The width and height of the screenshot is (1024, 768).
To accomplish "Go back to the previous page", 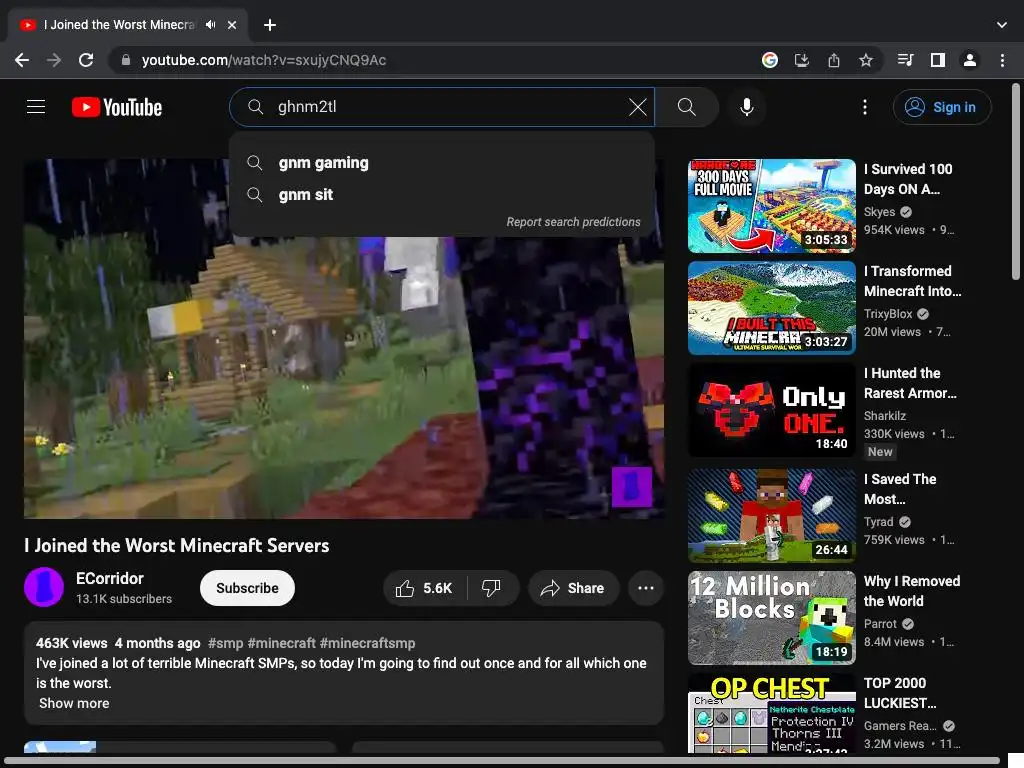I will pyautogui.click(x=22, y=60).
